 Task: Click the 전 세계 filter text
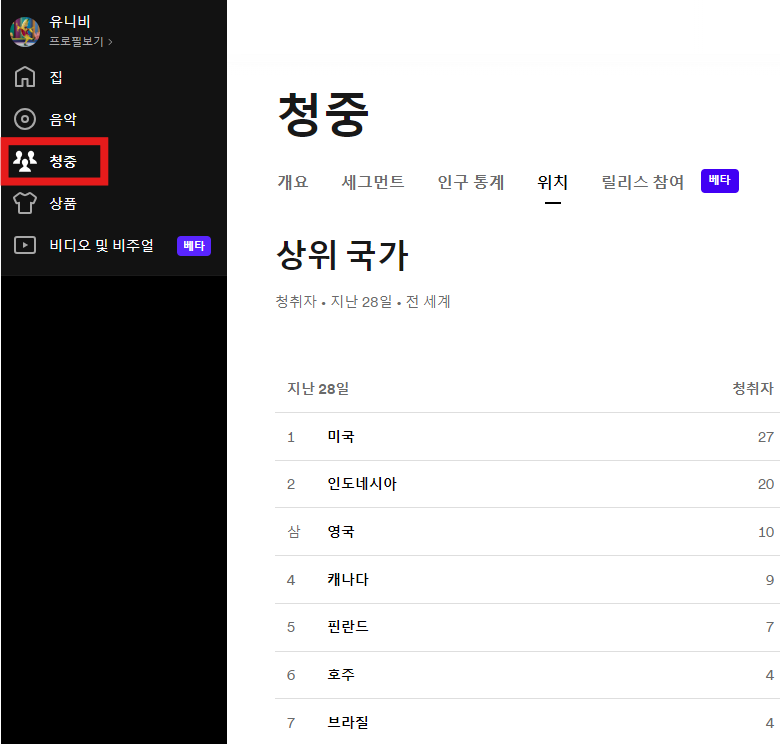tap(428, 301)
